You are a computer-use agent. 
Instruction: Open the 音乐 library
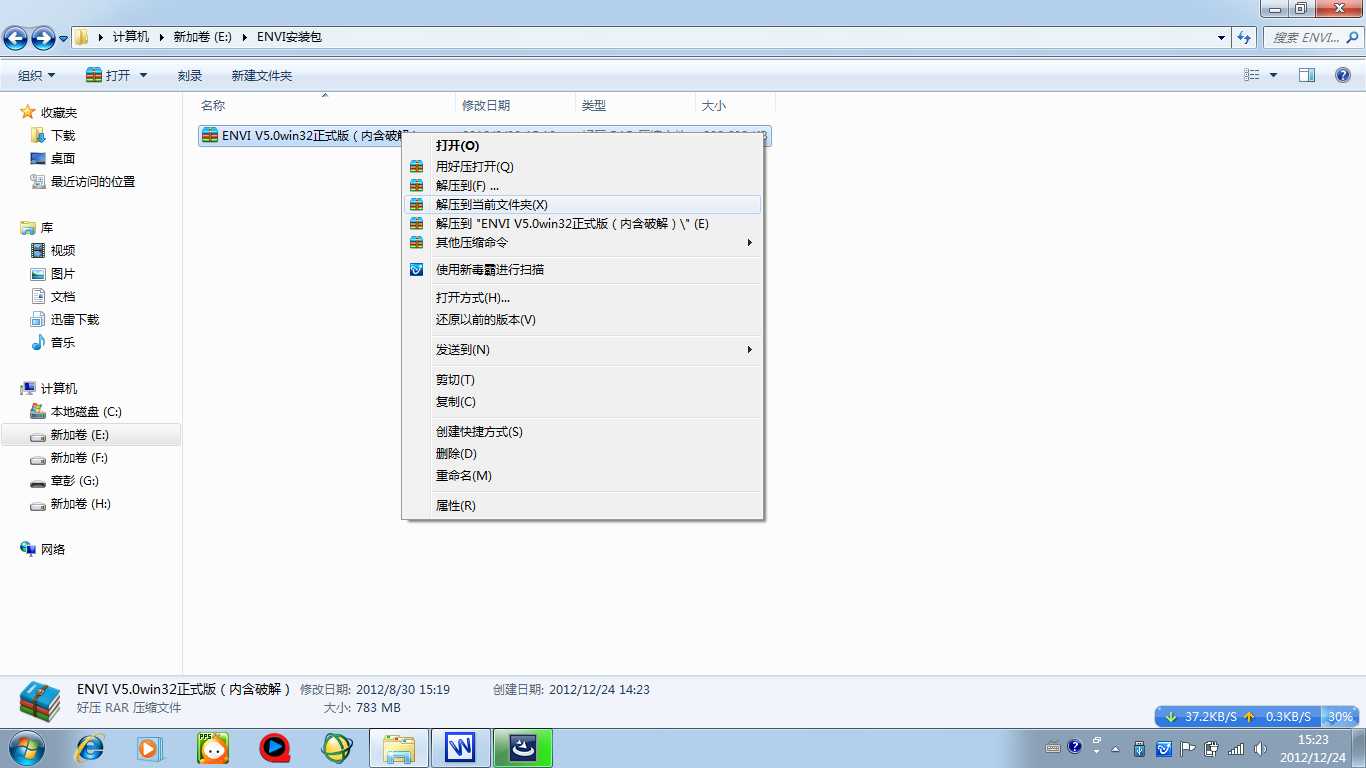tap(62, 343)
